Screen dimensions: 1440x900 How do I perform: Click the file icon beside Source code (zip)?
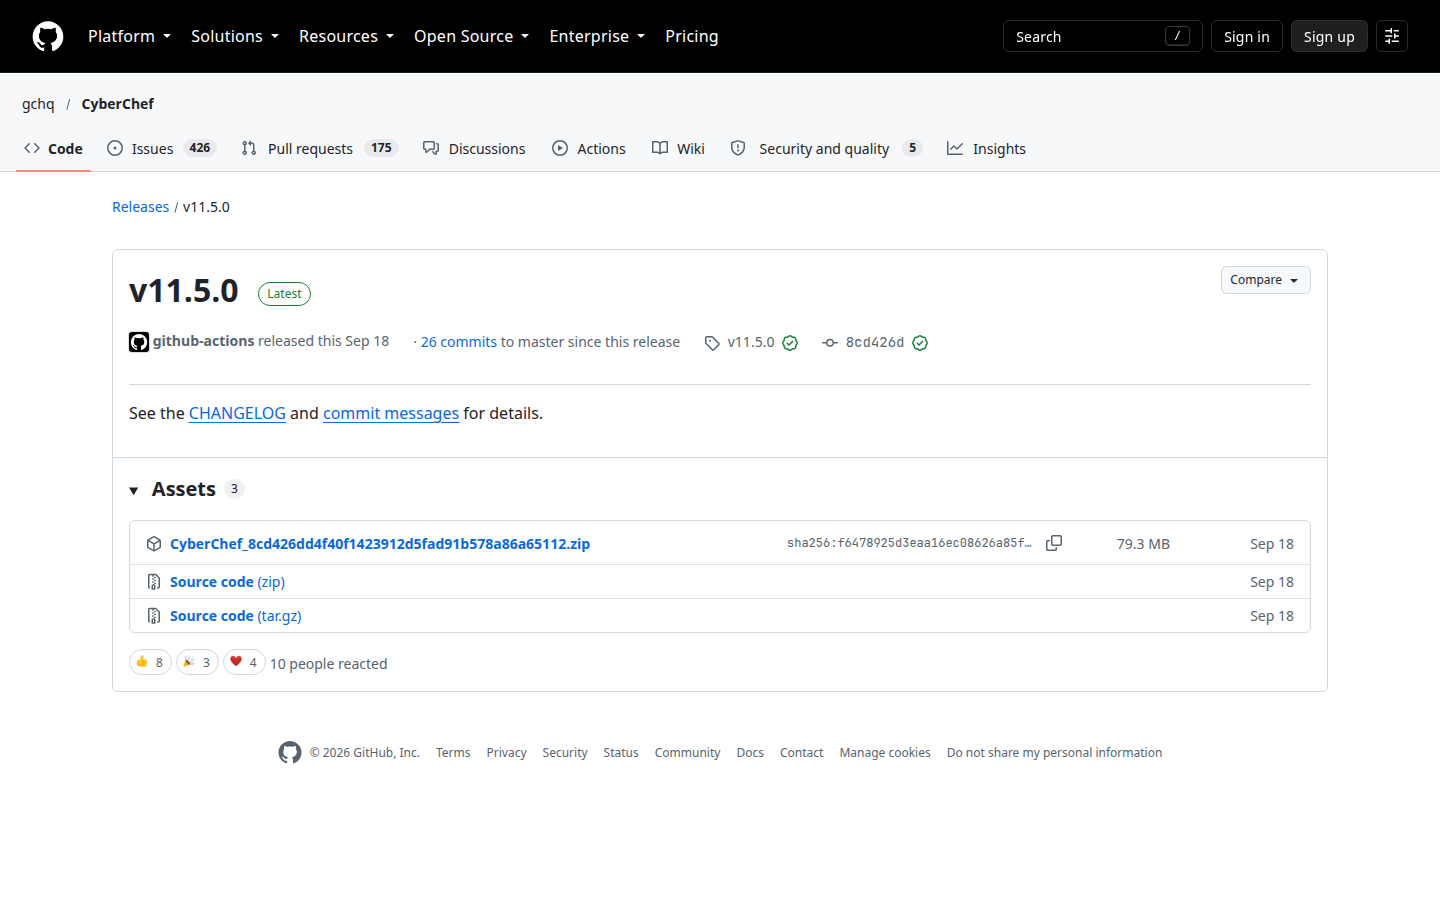(x=154, y=582)
